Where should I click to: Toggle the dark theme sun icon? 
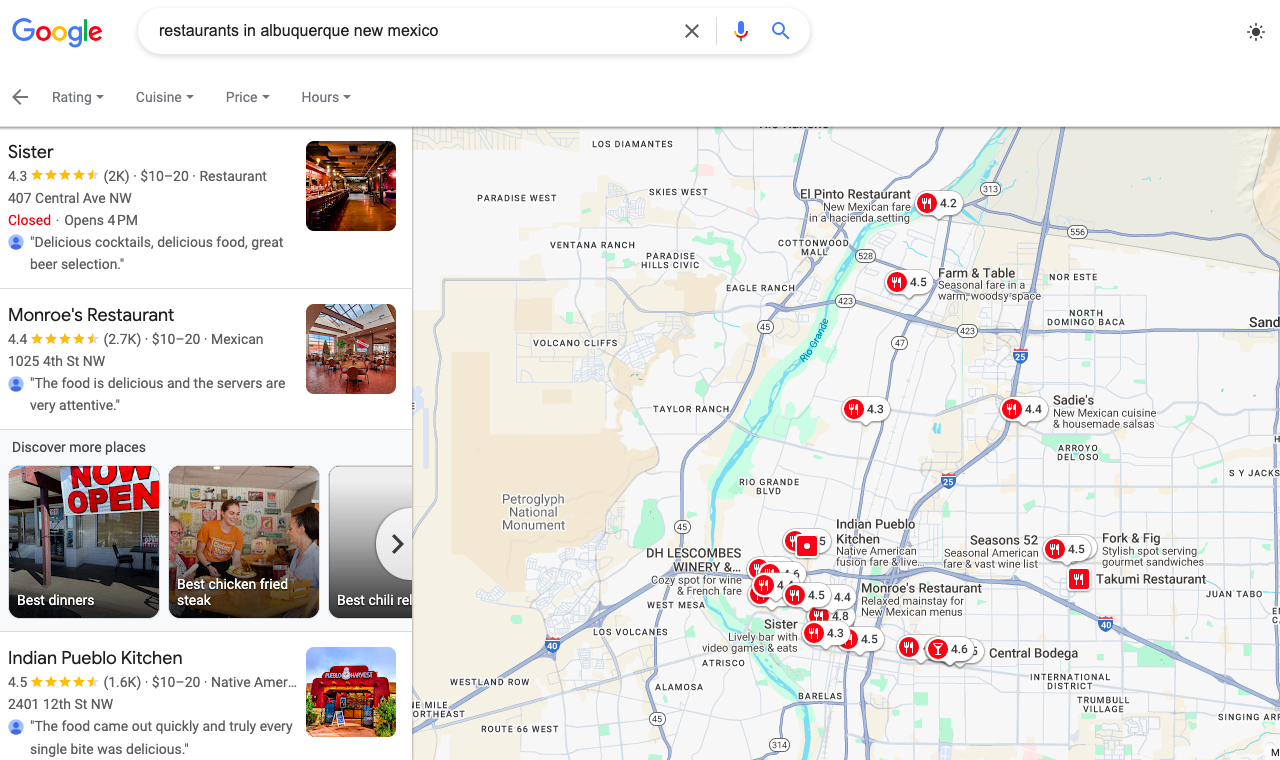(1256, 32)
